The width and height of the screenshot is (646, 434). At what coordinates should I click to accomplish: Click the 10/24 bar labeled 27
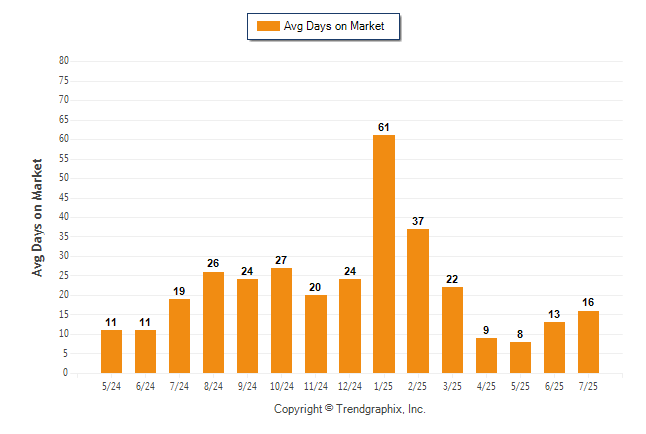click(x=281, y=321)
